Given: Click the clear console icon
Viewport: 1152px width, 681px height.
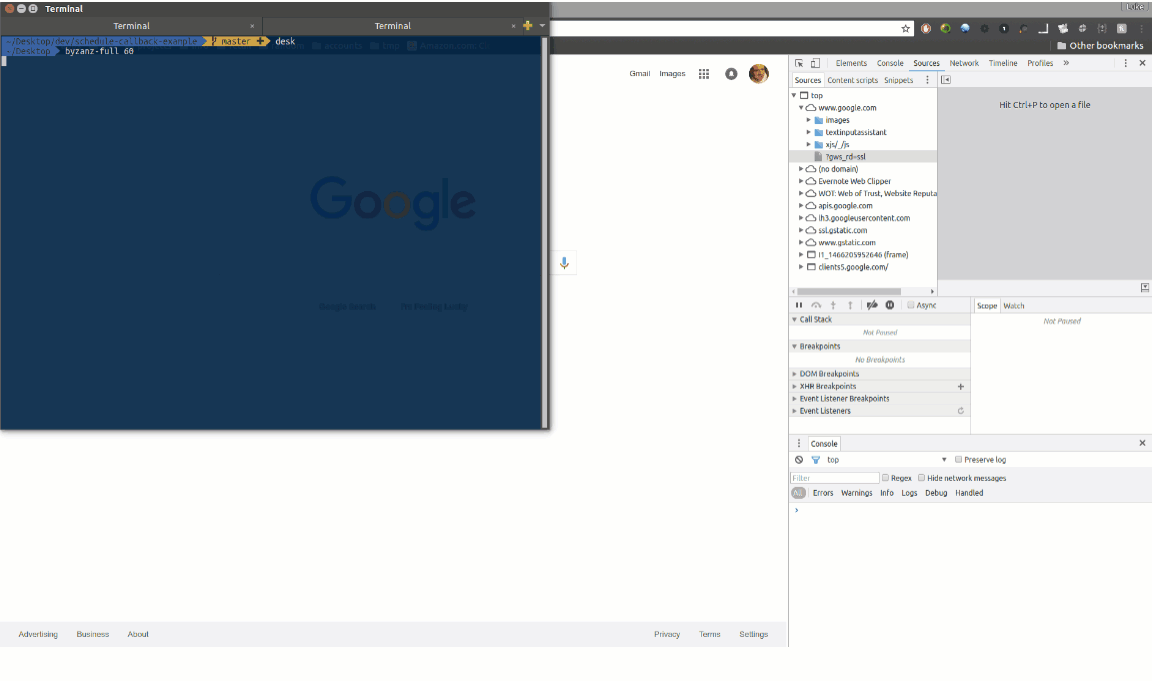Looking at the screenshot, I should click(x=797, y=459).
